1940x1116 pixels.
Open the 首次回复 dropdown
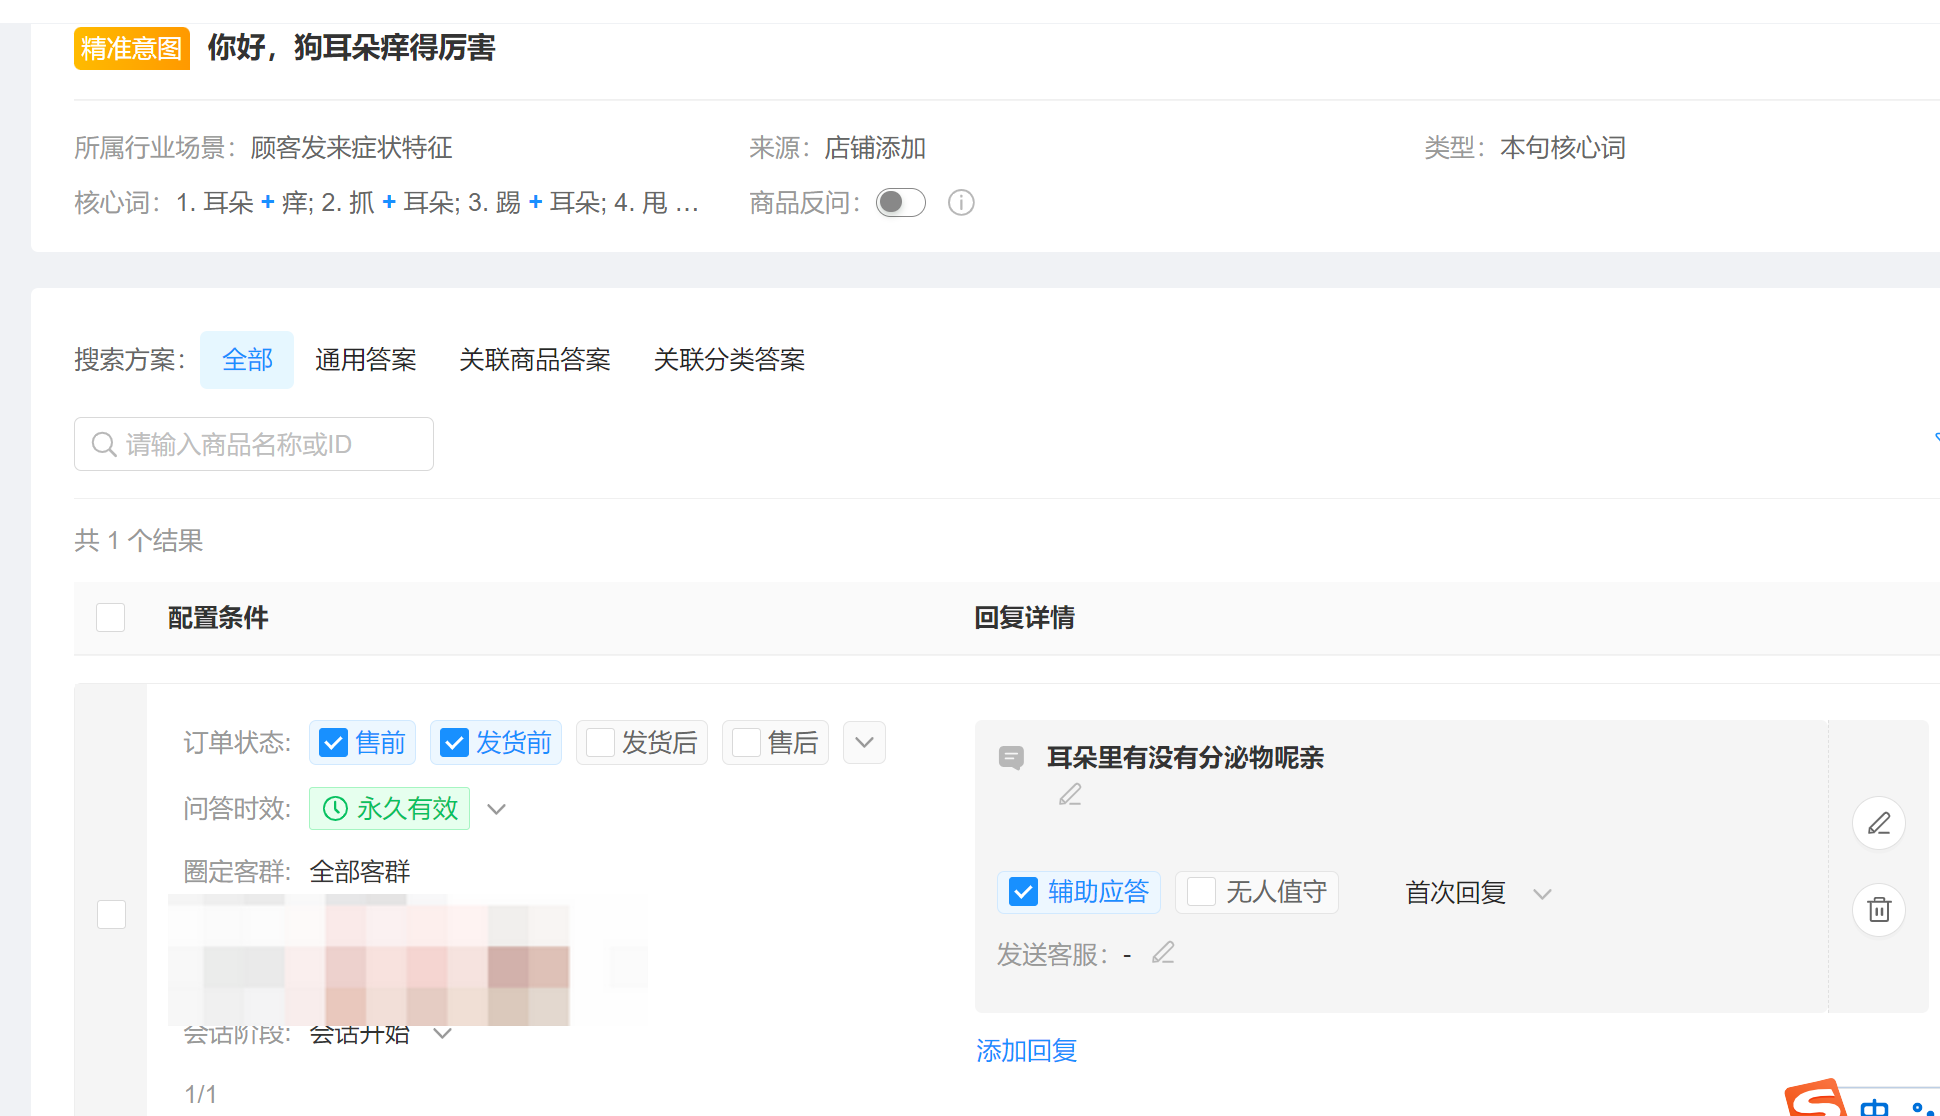(1478, 893)
